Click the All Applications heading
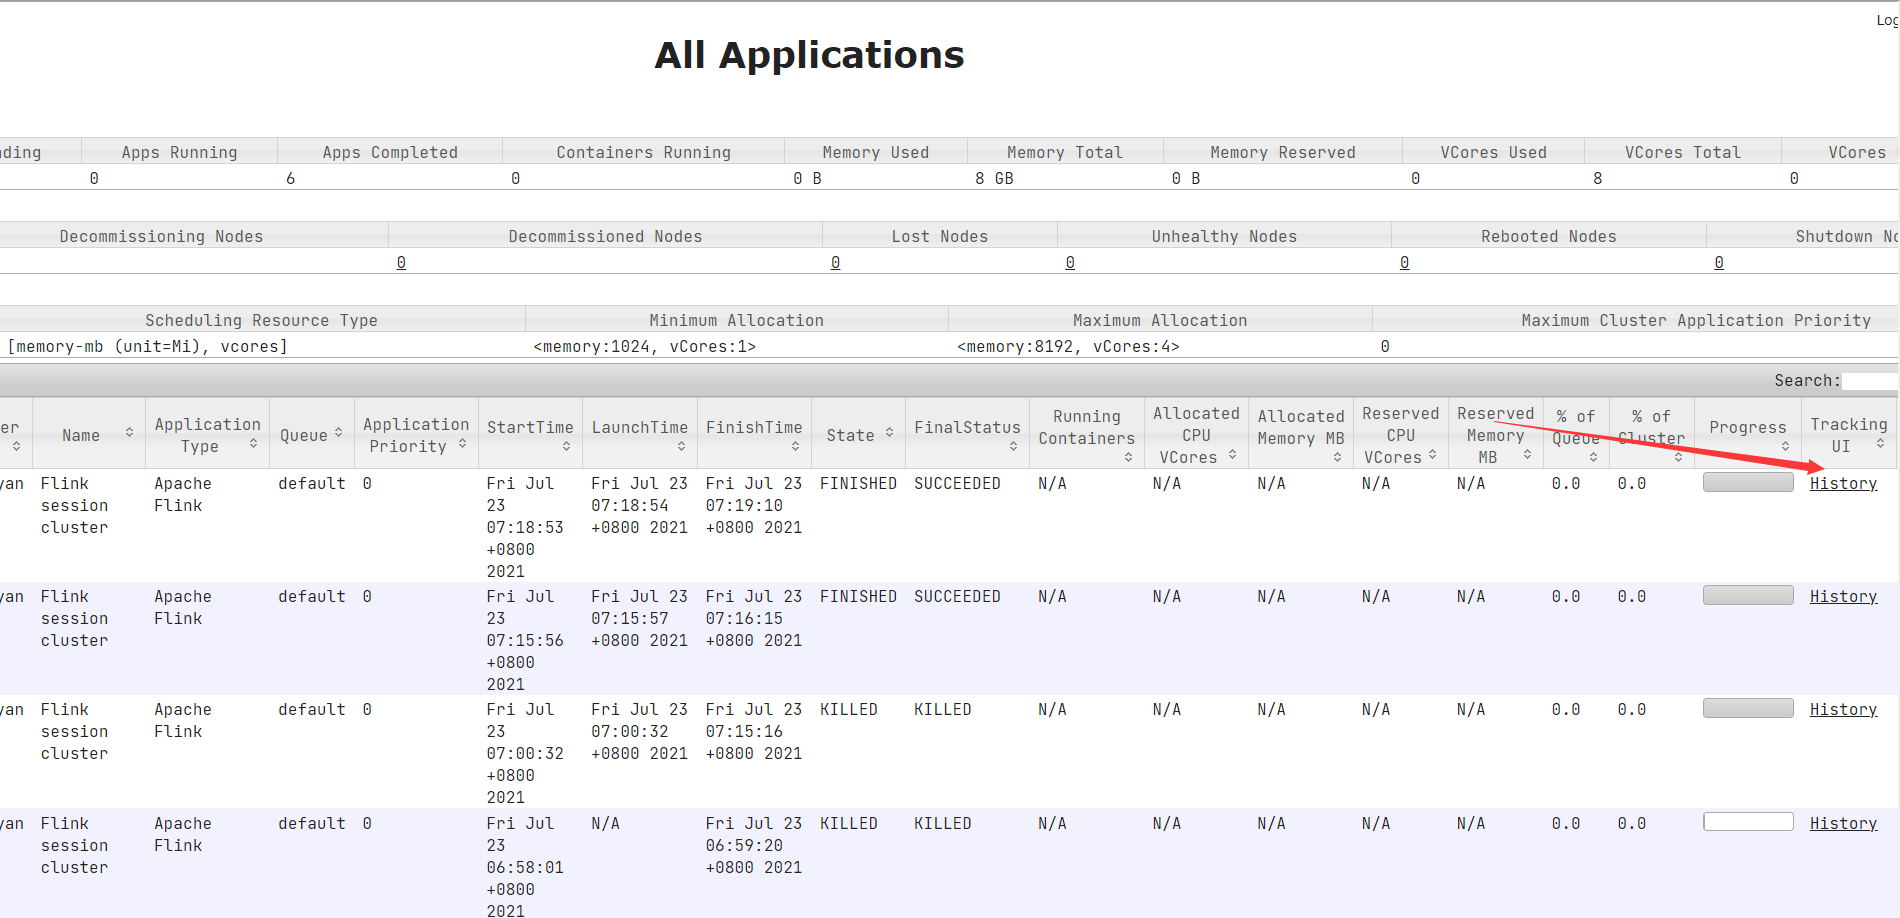The height and width of the screenshot is (918, 1900). click(x=809, y=55)
